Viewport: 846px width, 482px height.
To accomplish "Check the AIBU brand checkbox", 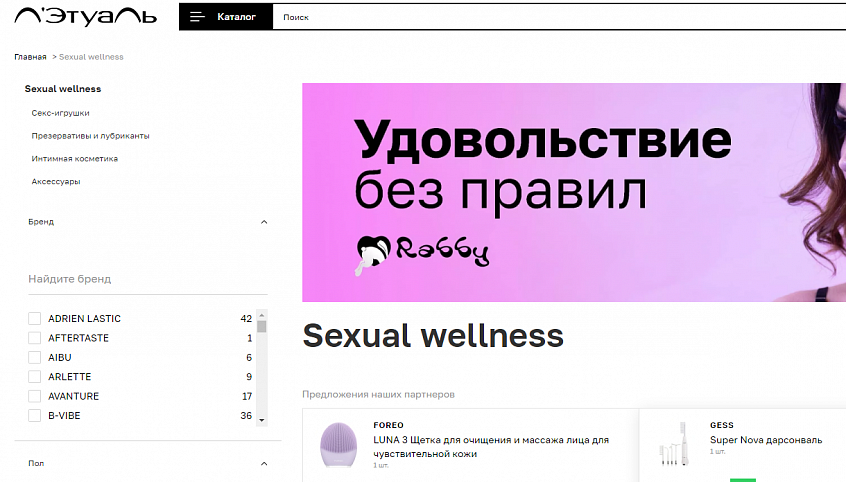I will point(35,357).
